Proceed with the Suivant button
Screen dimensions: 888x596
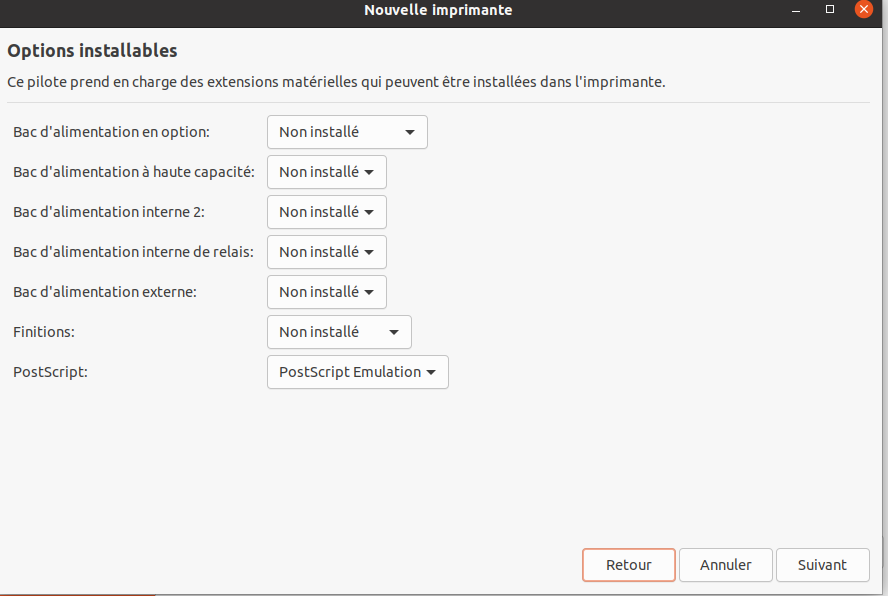click(x=822, y=565)
